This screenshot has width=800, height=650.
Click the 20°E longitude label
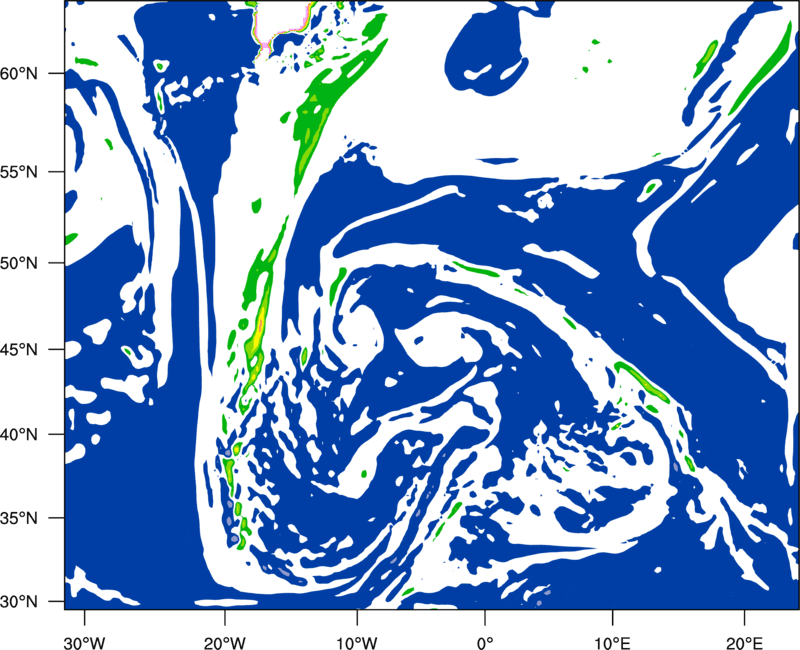click(x=744, y=643)
